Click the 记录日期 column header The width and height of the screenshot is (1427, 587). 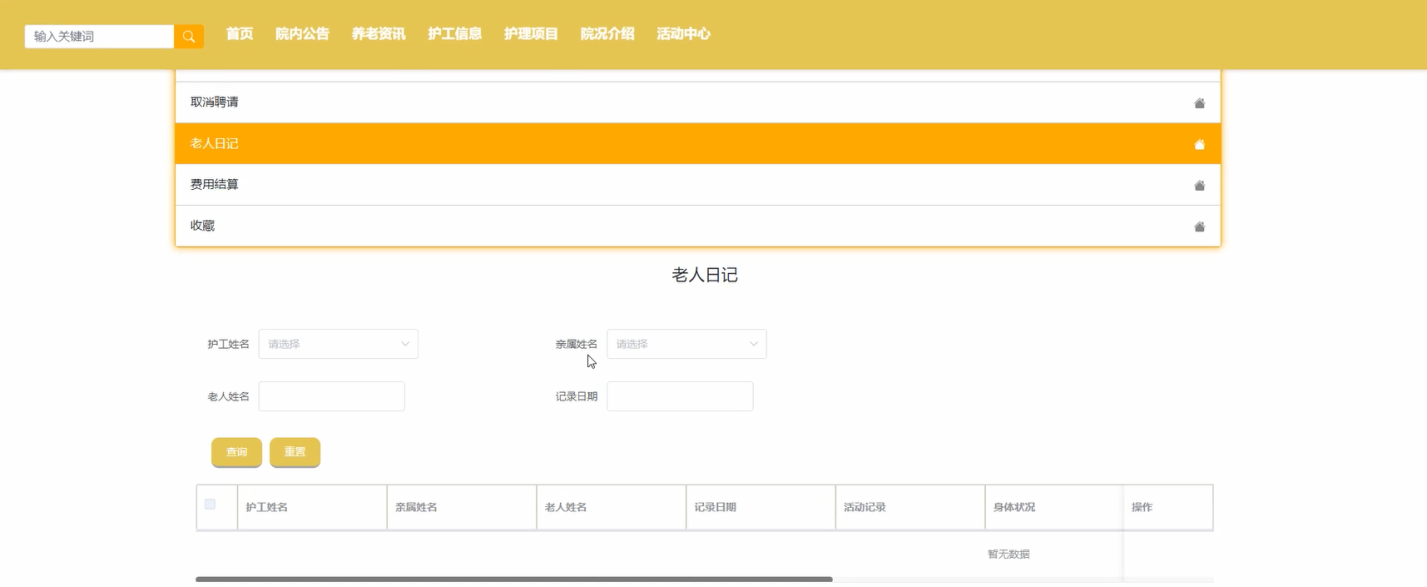[760, 507]
